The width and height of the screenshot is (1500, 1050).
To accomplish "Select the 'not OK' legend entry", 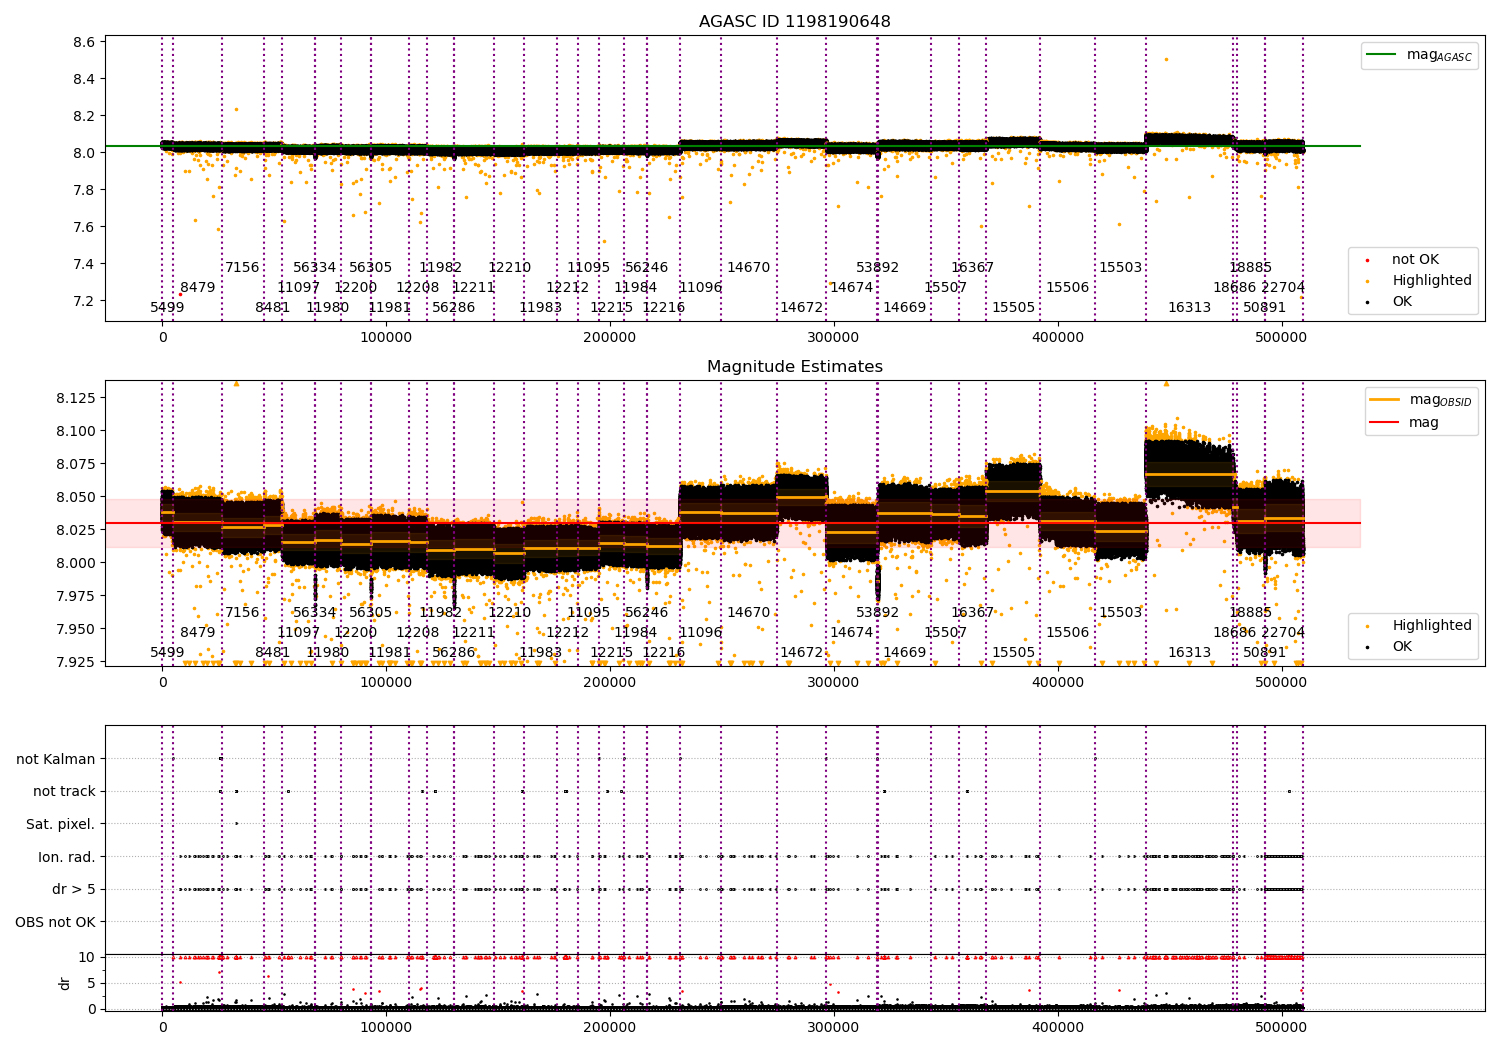I will (x=1415, y=260).
